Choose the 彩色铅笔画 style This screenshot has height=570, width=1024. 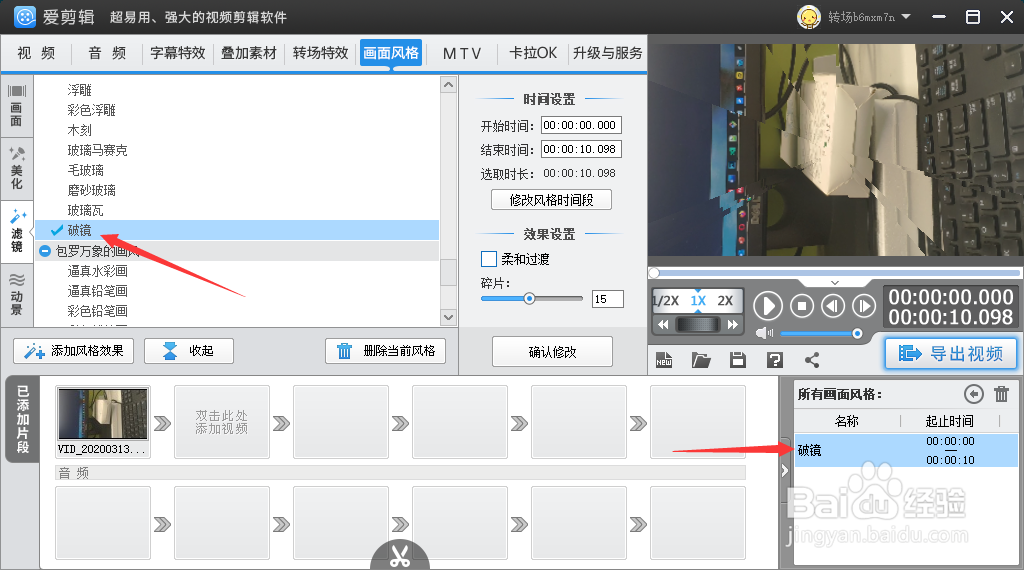click(x=97, y=311)
